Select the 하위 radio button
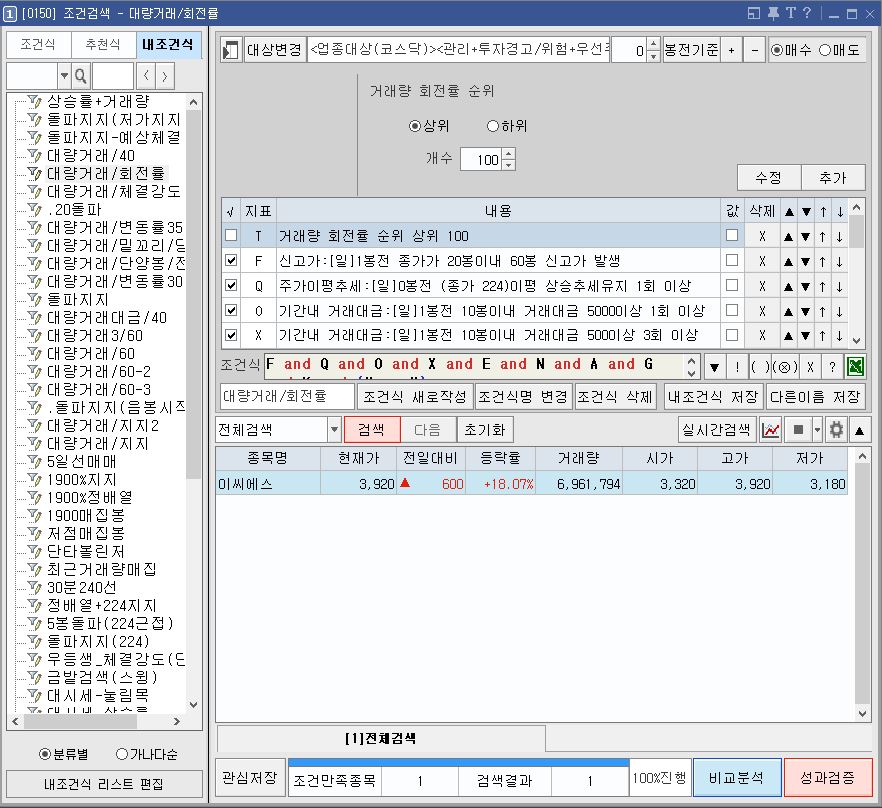882x808 pixels. (492, 126)
